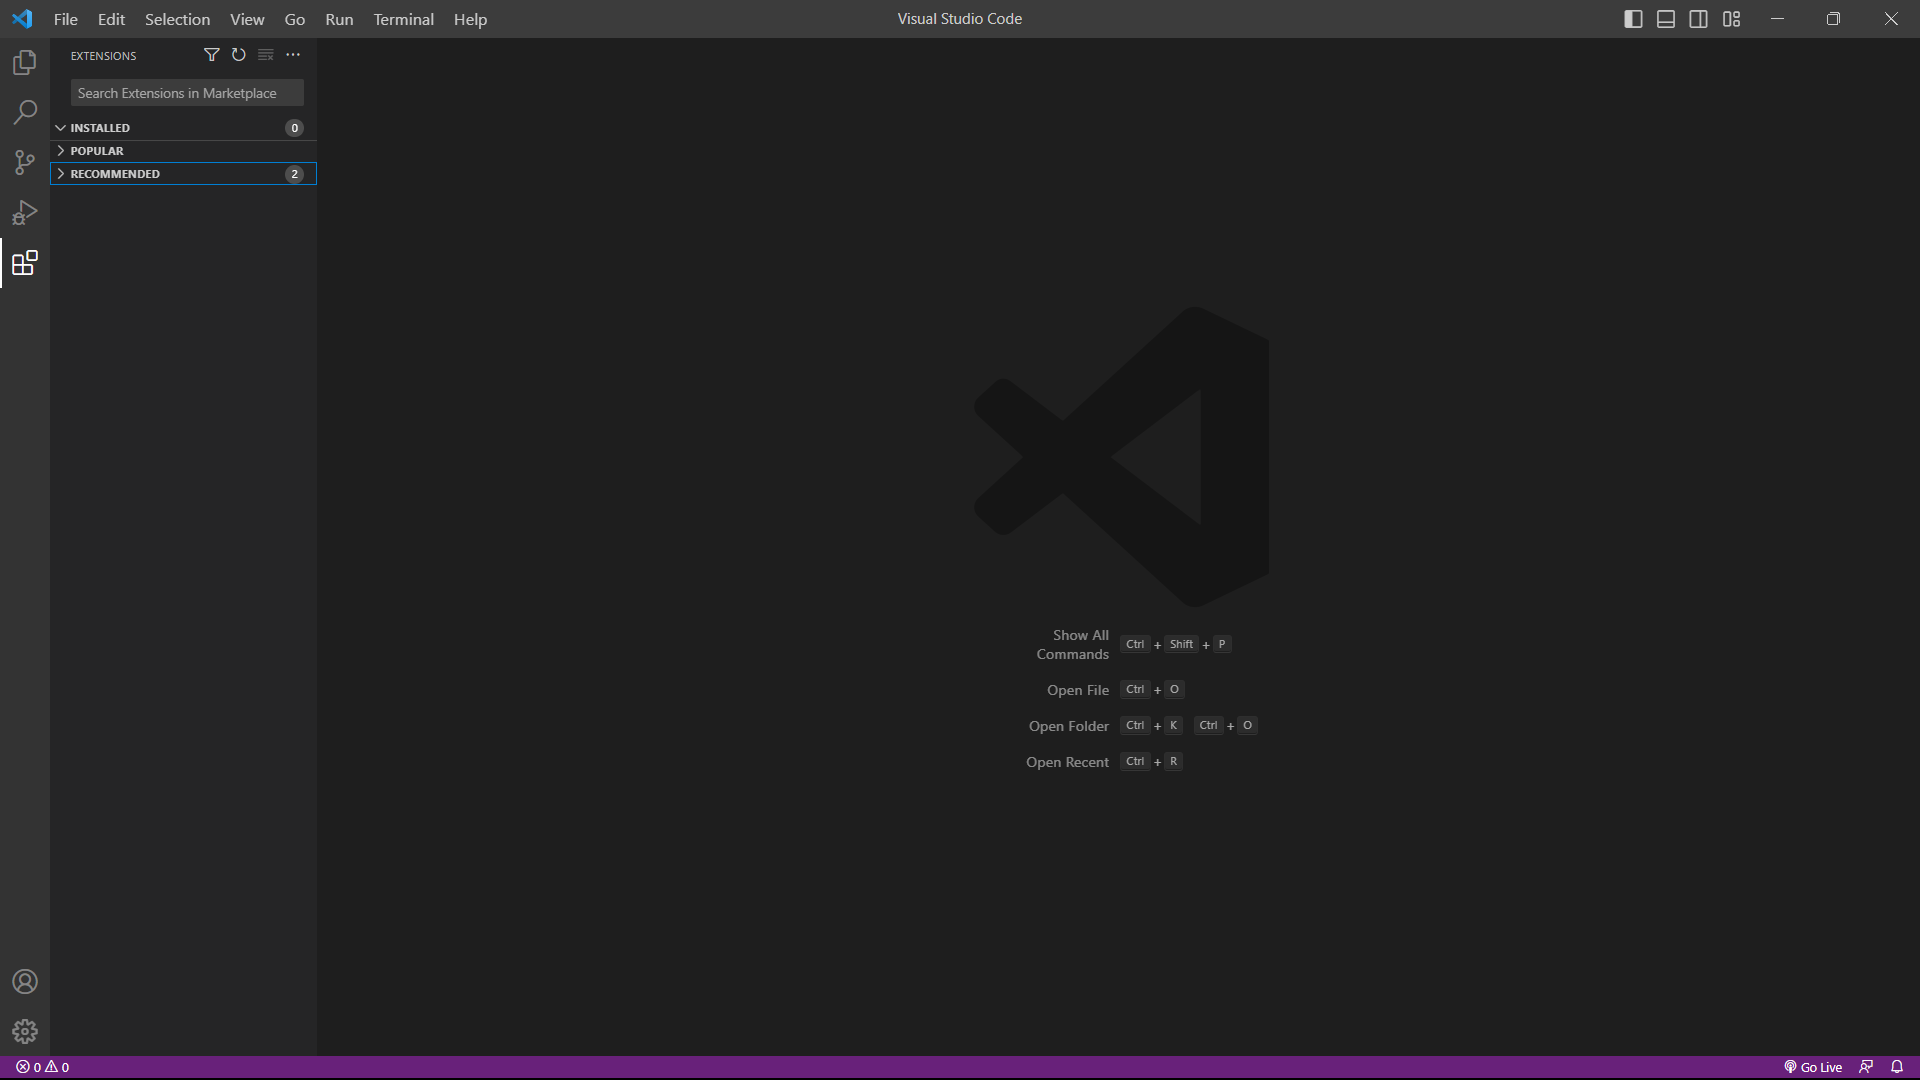The image size is (1920, 1080).
Task: Close the VS Code window
Action: pyautogui.click(x=1891, y=19)
